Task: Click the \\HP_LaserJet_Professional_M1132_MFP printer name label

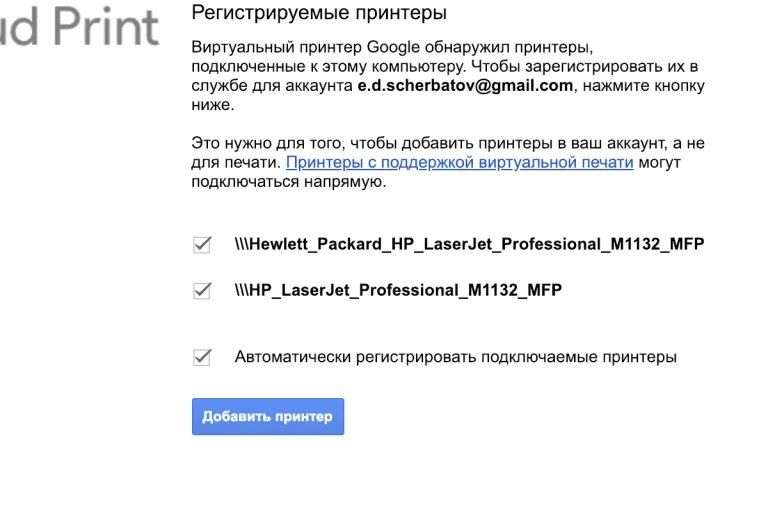Action: point(398,290)
